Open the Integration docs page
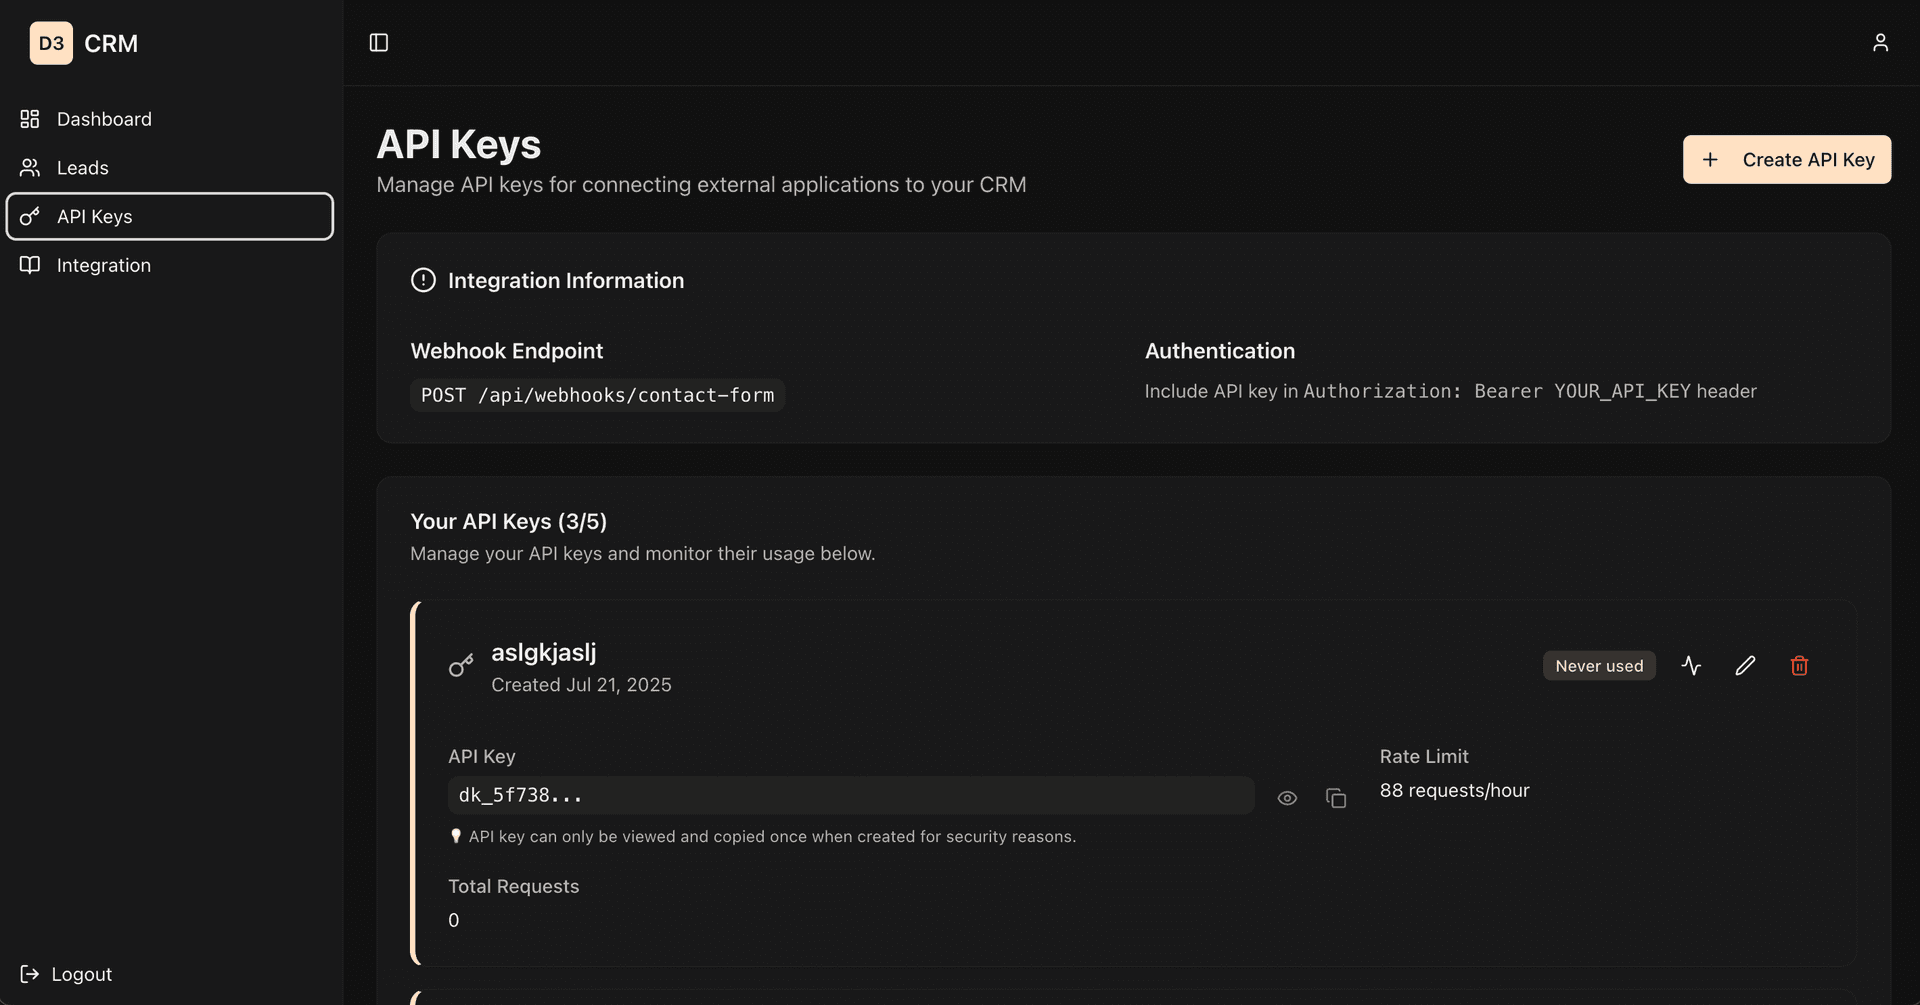Image resolution: width=1920 pixels, height=1005 pixels. [103, 265]
